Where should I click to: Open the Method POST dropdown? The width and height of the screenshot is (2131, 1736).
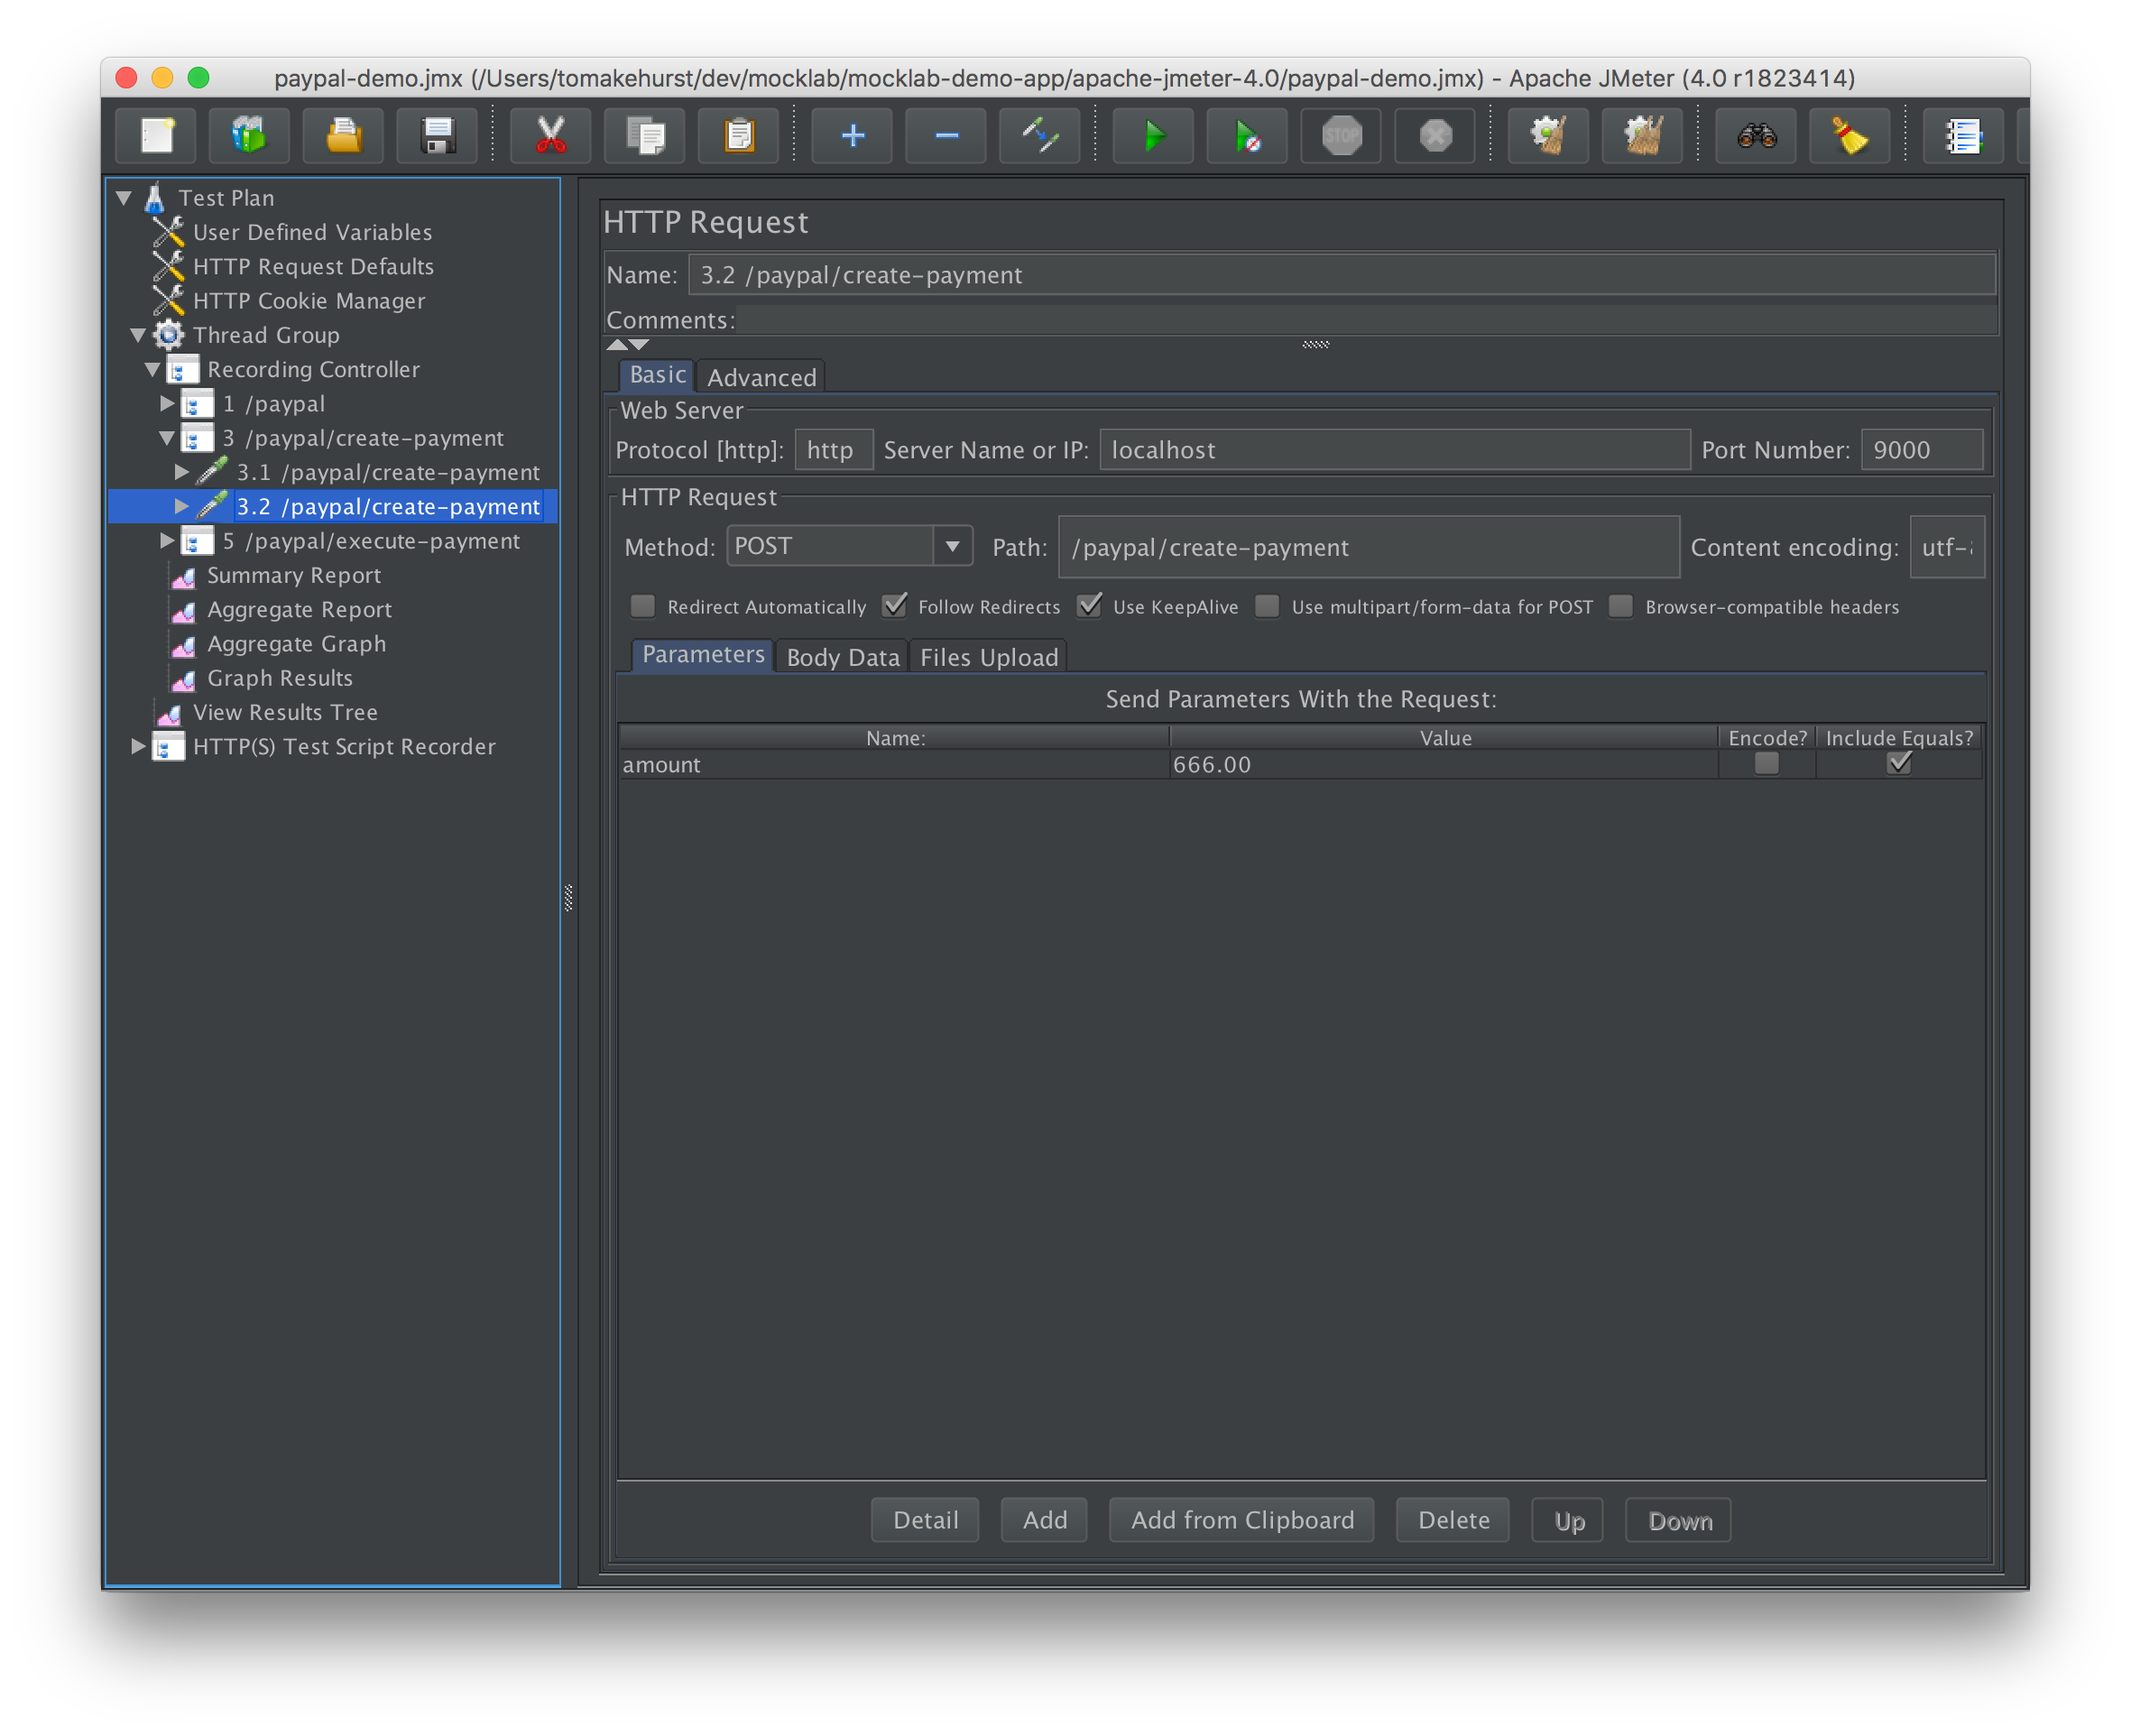(x=952, y=546)
